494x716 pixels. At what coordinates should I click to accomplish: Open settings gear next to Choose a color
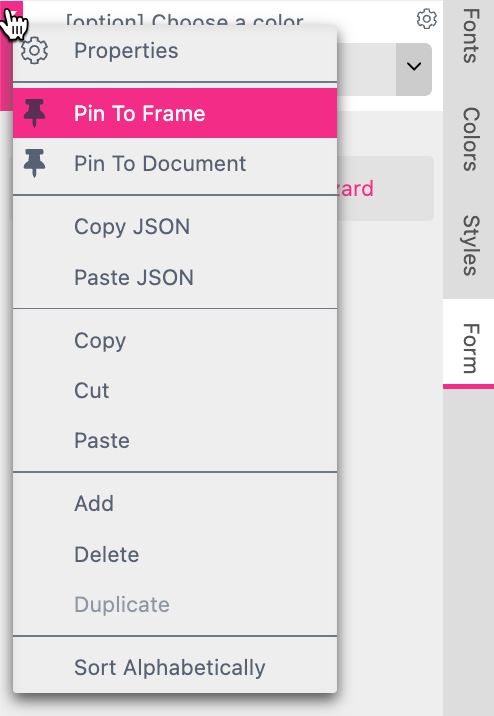click(426, 19)
